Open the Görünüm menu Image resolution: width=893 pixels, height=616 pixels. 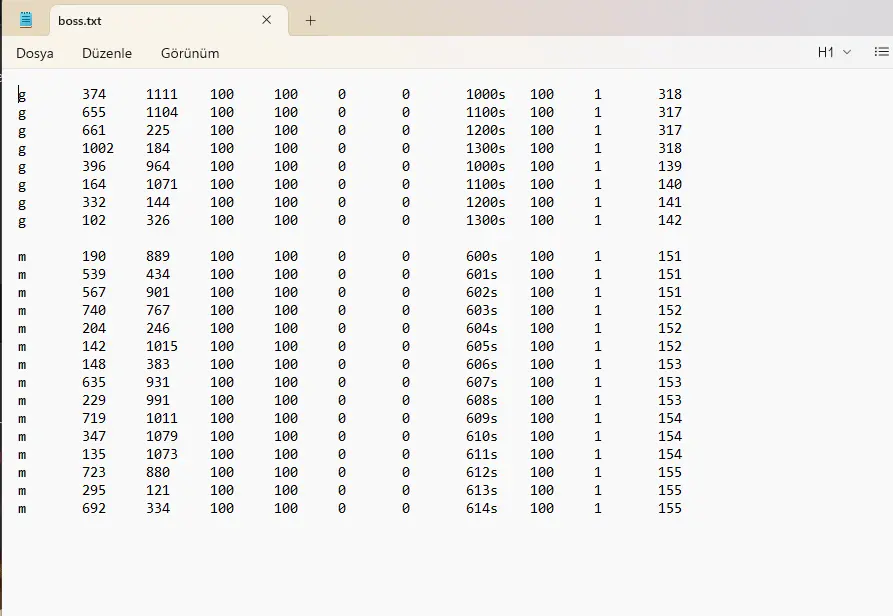coord(190,53)
